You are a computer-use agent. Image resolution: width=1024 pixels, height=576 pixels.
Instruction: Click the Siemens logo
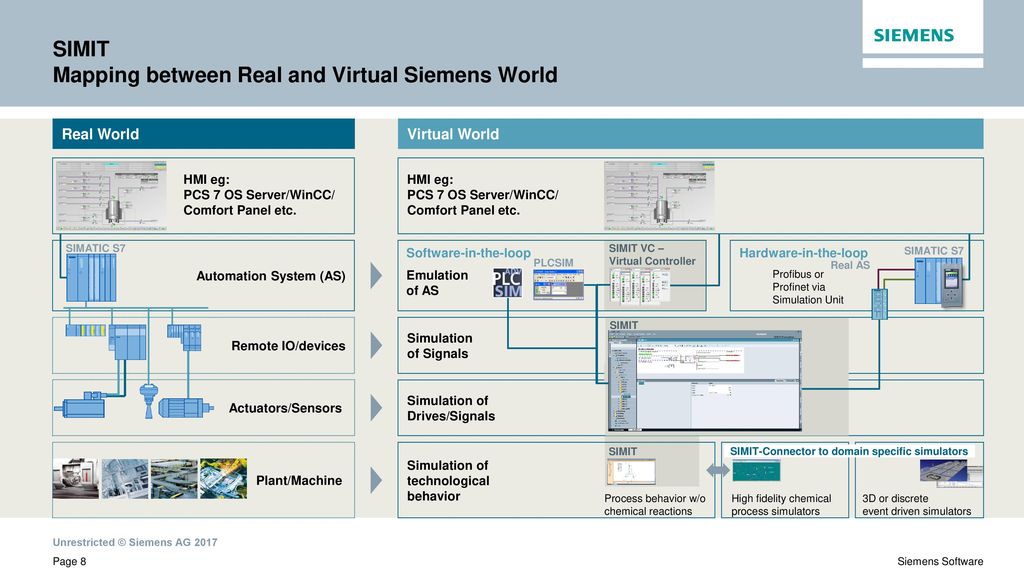[x=914, y=35]
